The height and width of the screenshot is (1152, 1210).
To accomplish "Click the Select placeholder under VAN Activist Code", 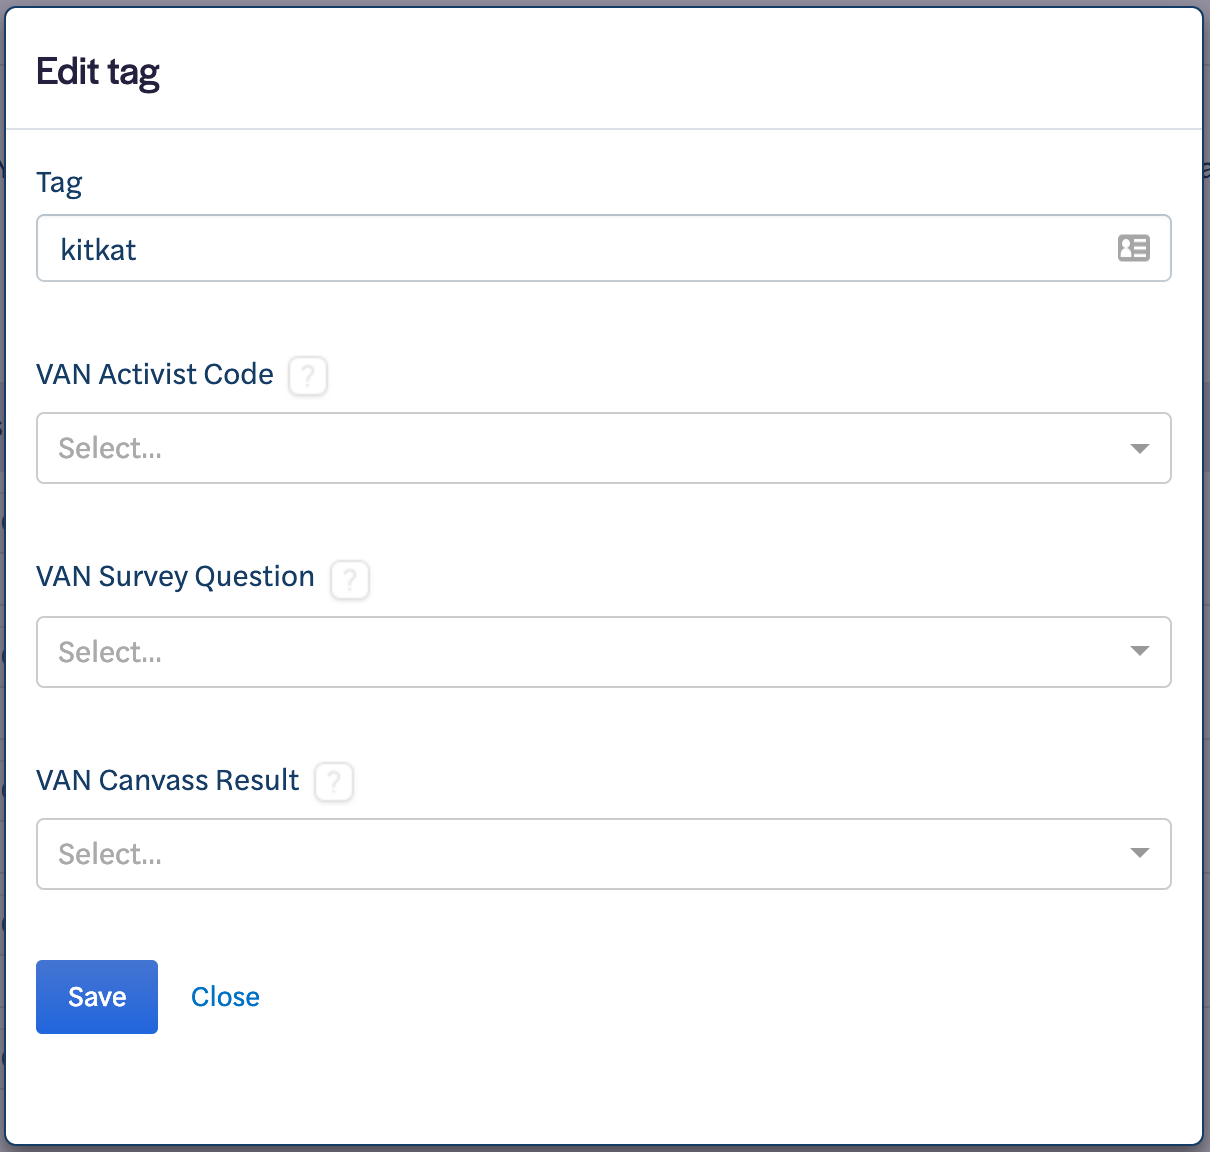I will [110, 448].
